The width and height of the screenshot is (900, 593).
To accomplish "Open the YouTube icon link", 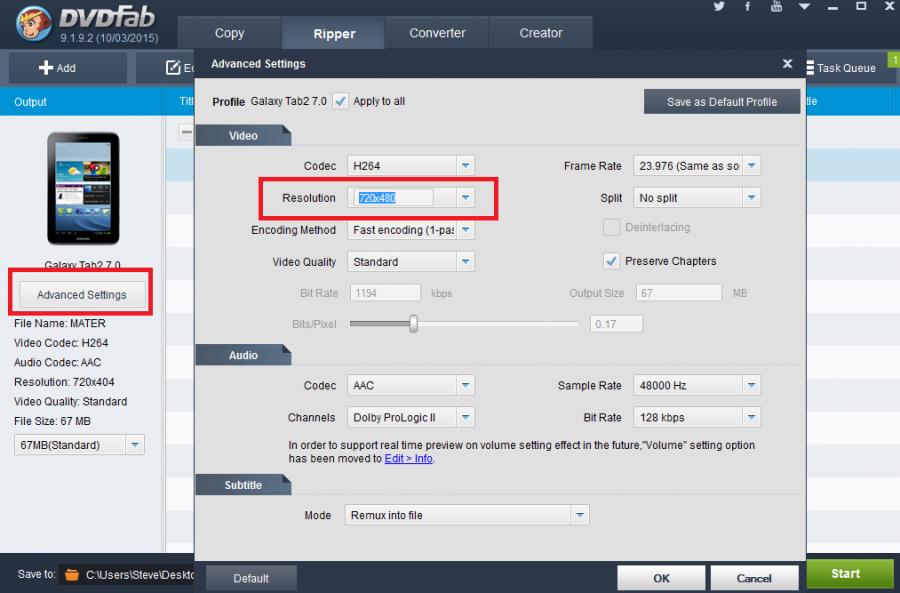I will [x=777, y=7].
